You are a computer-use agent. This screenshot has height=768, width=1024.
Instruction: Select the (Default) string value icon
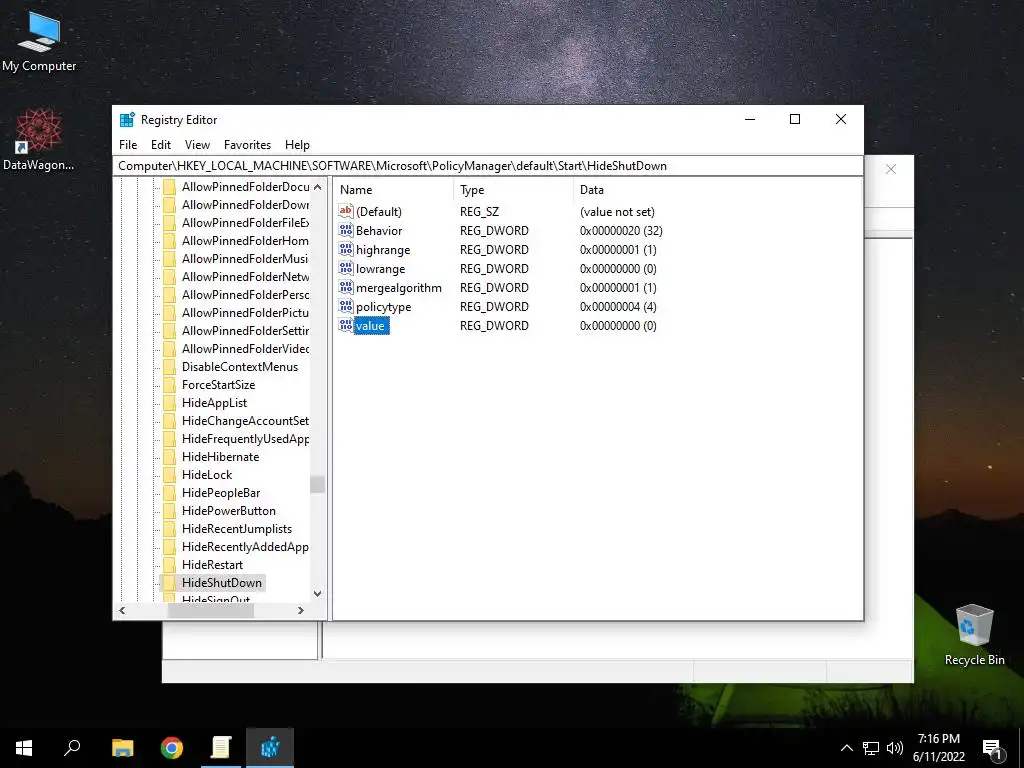pos(345,211)
